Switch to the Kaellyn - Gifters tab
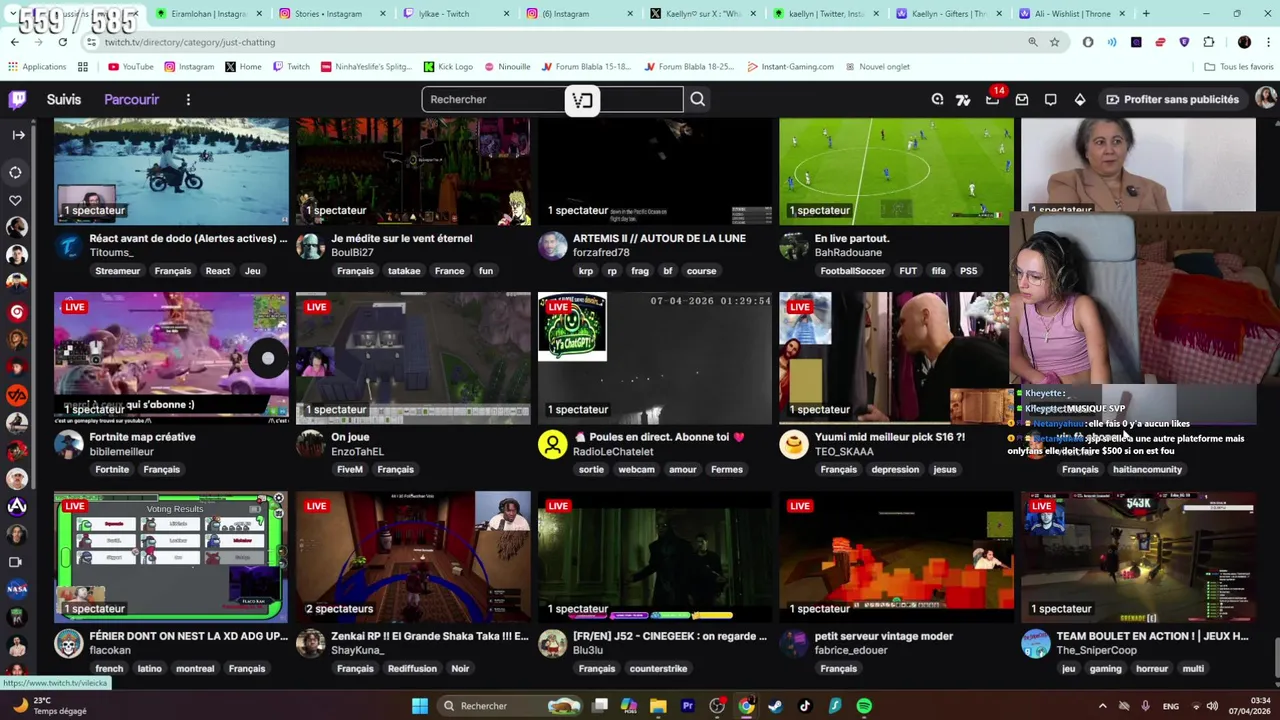 click(x=948, y=13)
